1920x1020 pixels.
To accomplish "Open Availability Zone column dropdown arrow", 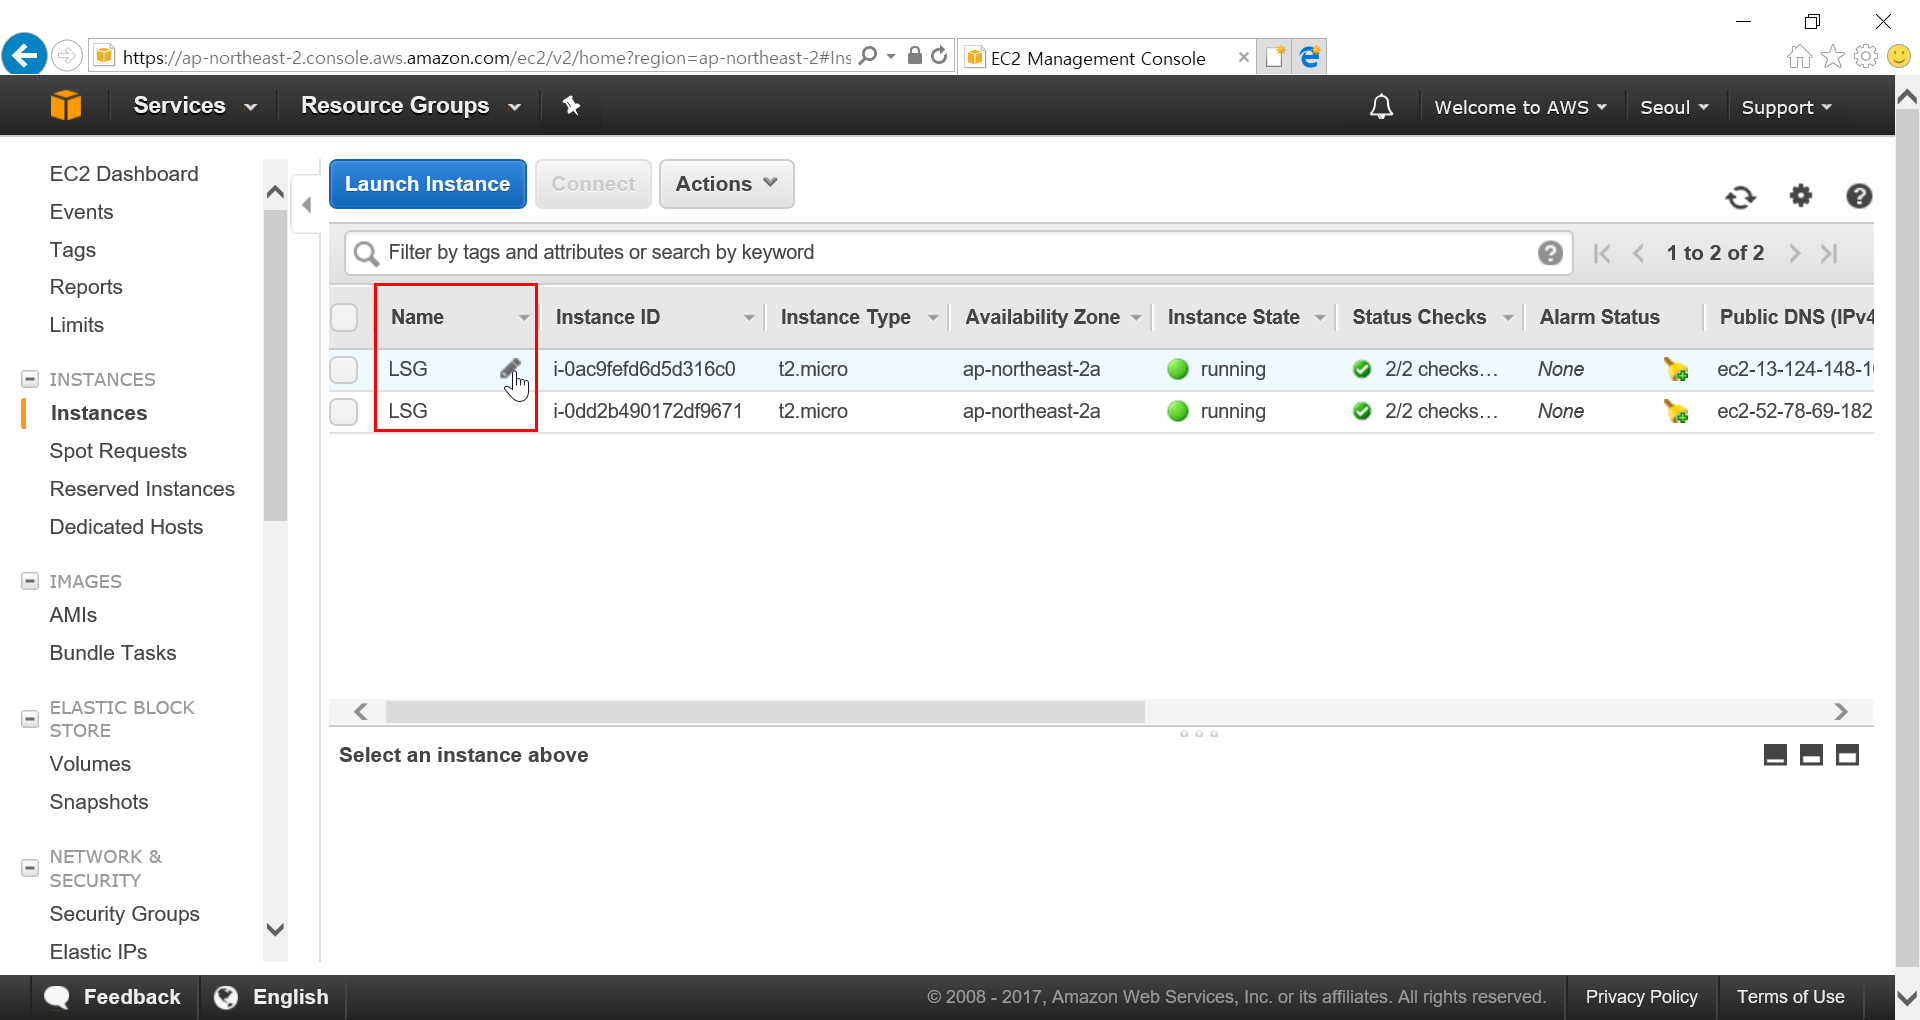I will [1136, 318].
